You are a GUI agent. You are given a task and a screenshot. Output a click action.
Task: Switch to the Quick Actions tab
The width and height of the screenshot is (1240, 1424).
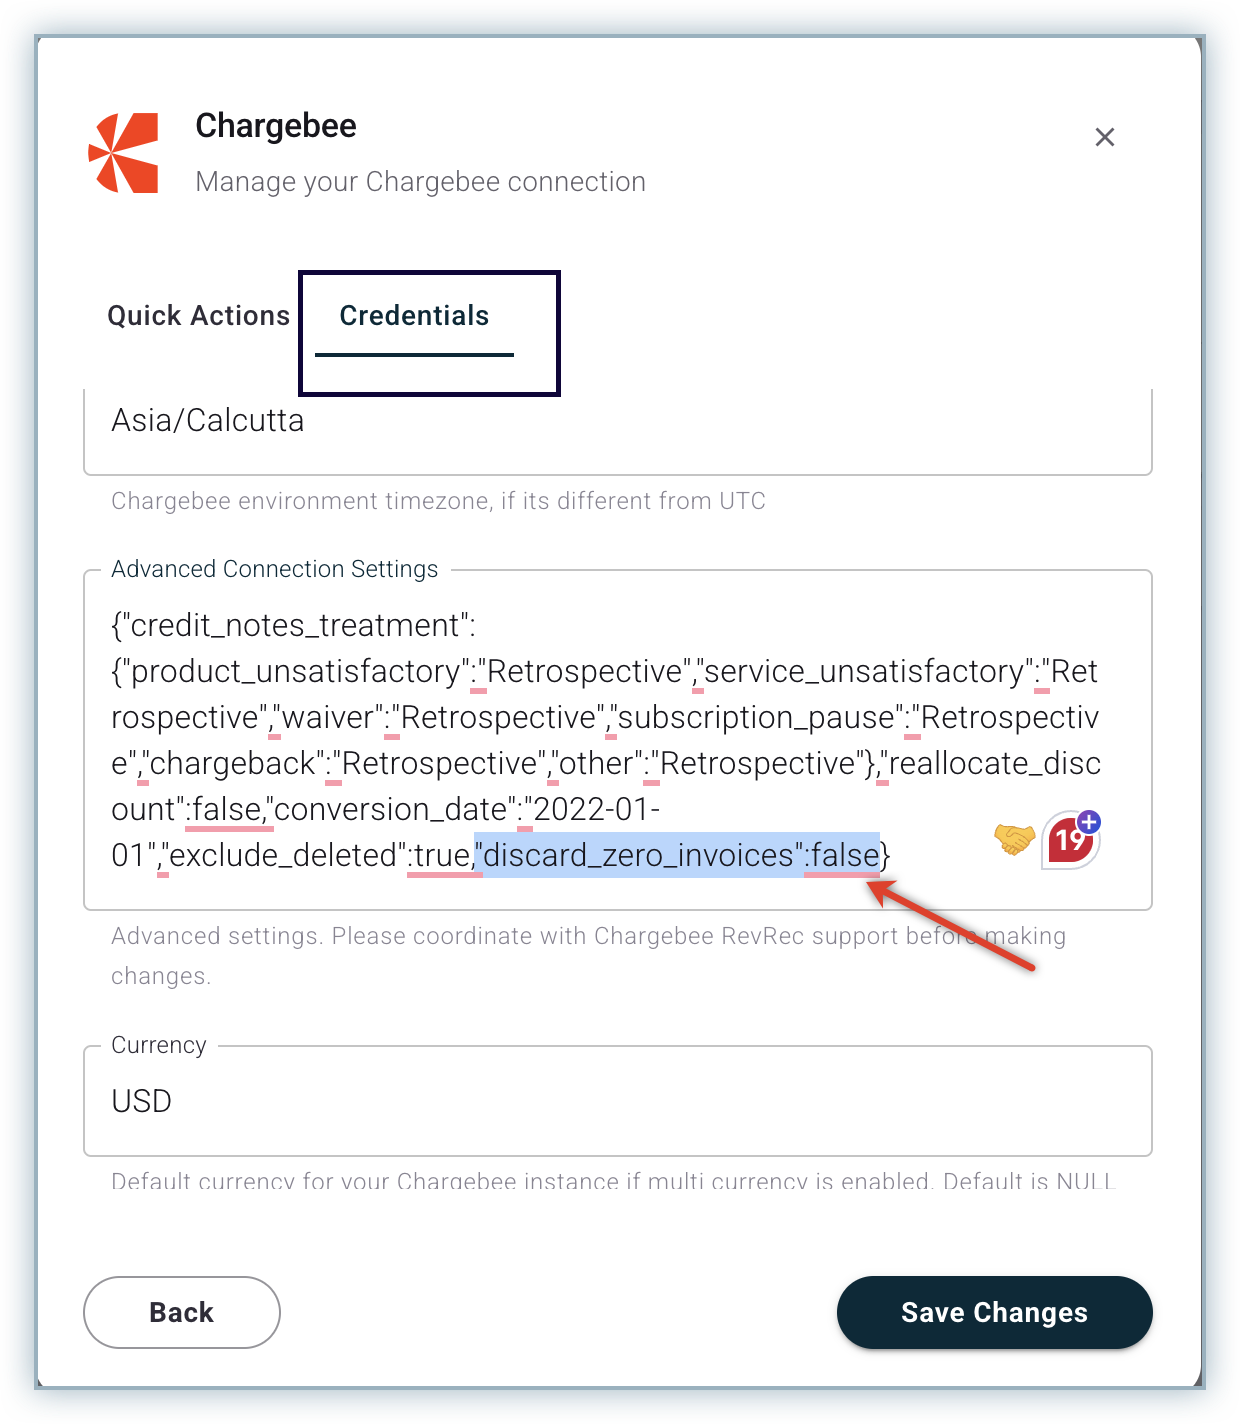click(198, 316)
